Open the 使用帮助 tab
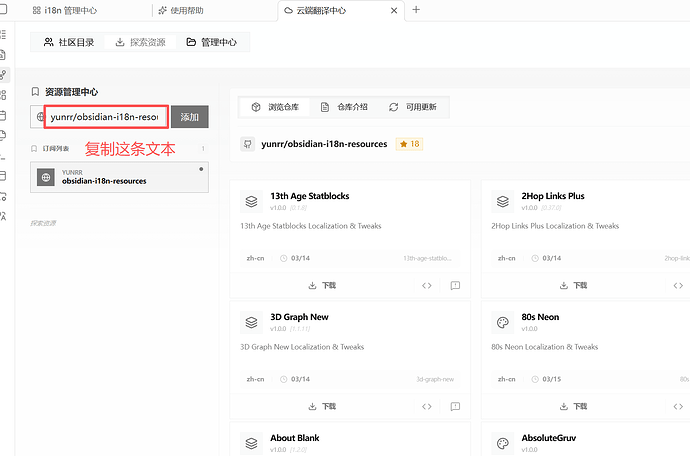This screenshot has height=456, width=690. (181, 10)
